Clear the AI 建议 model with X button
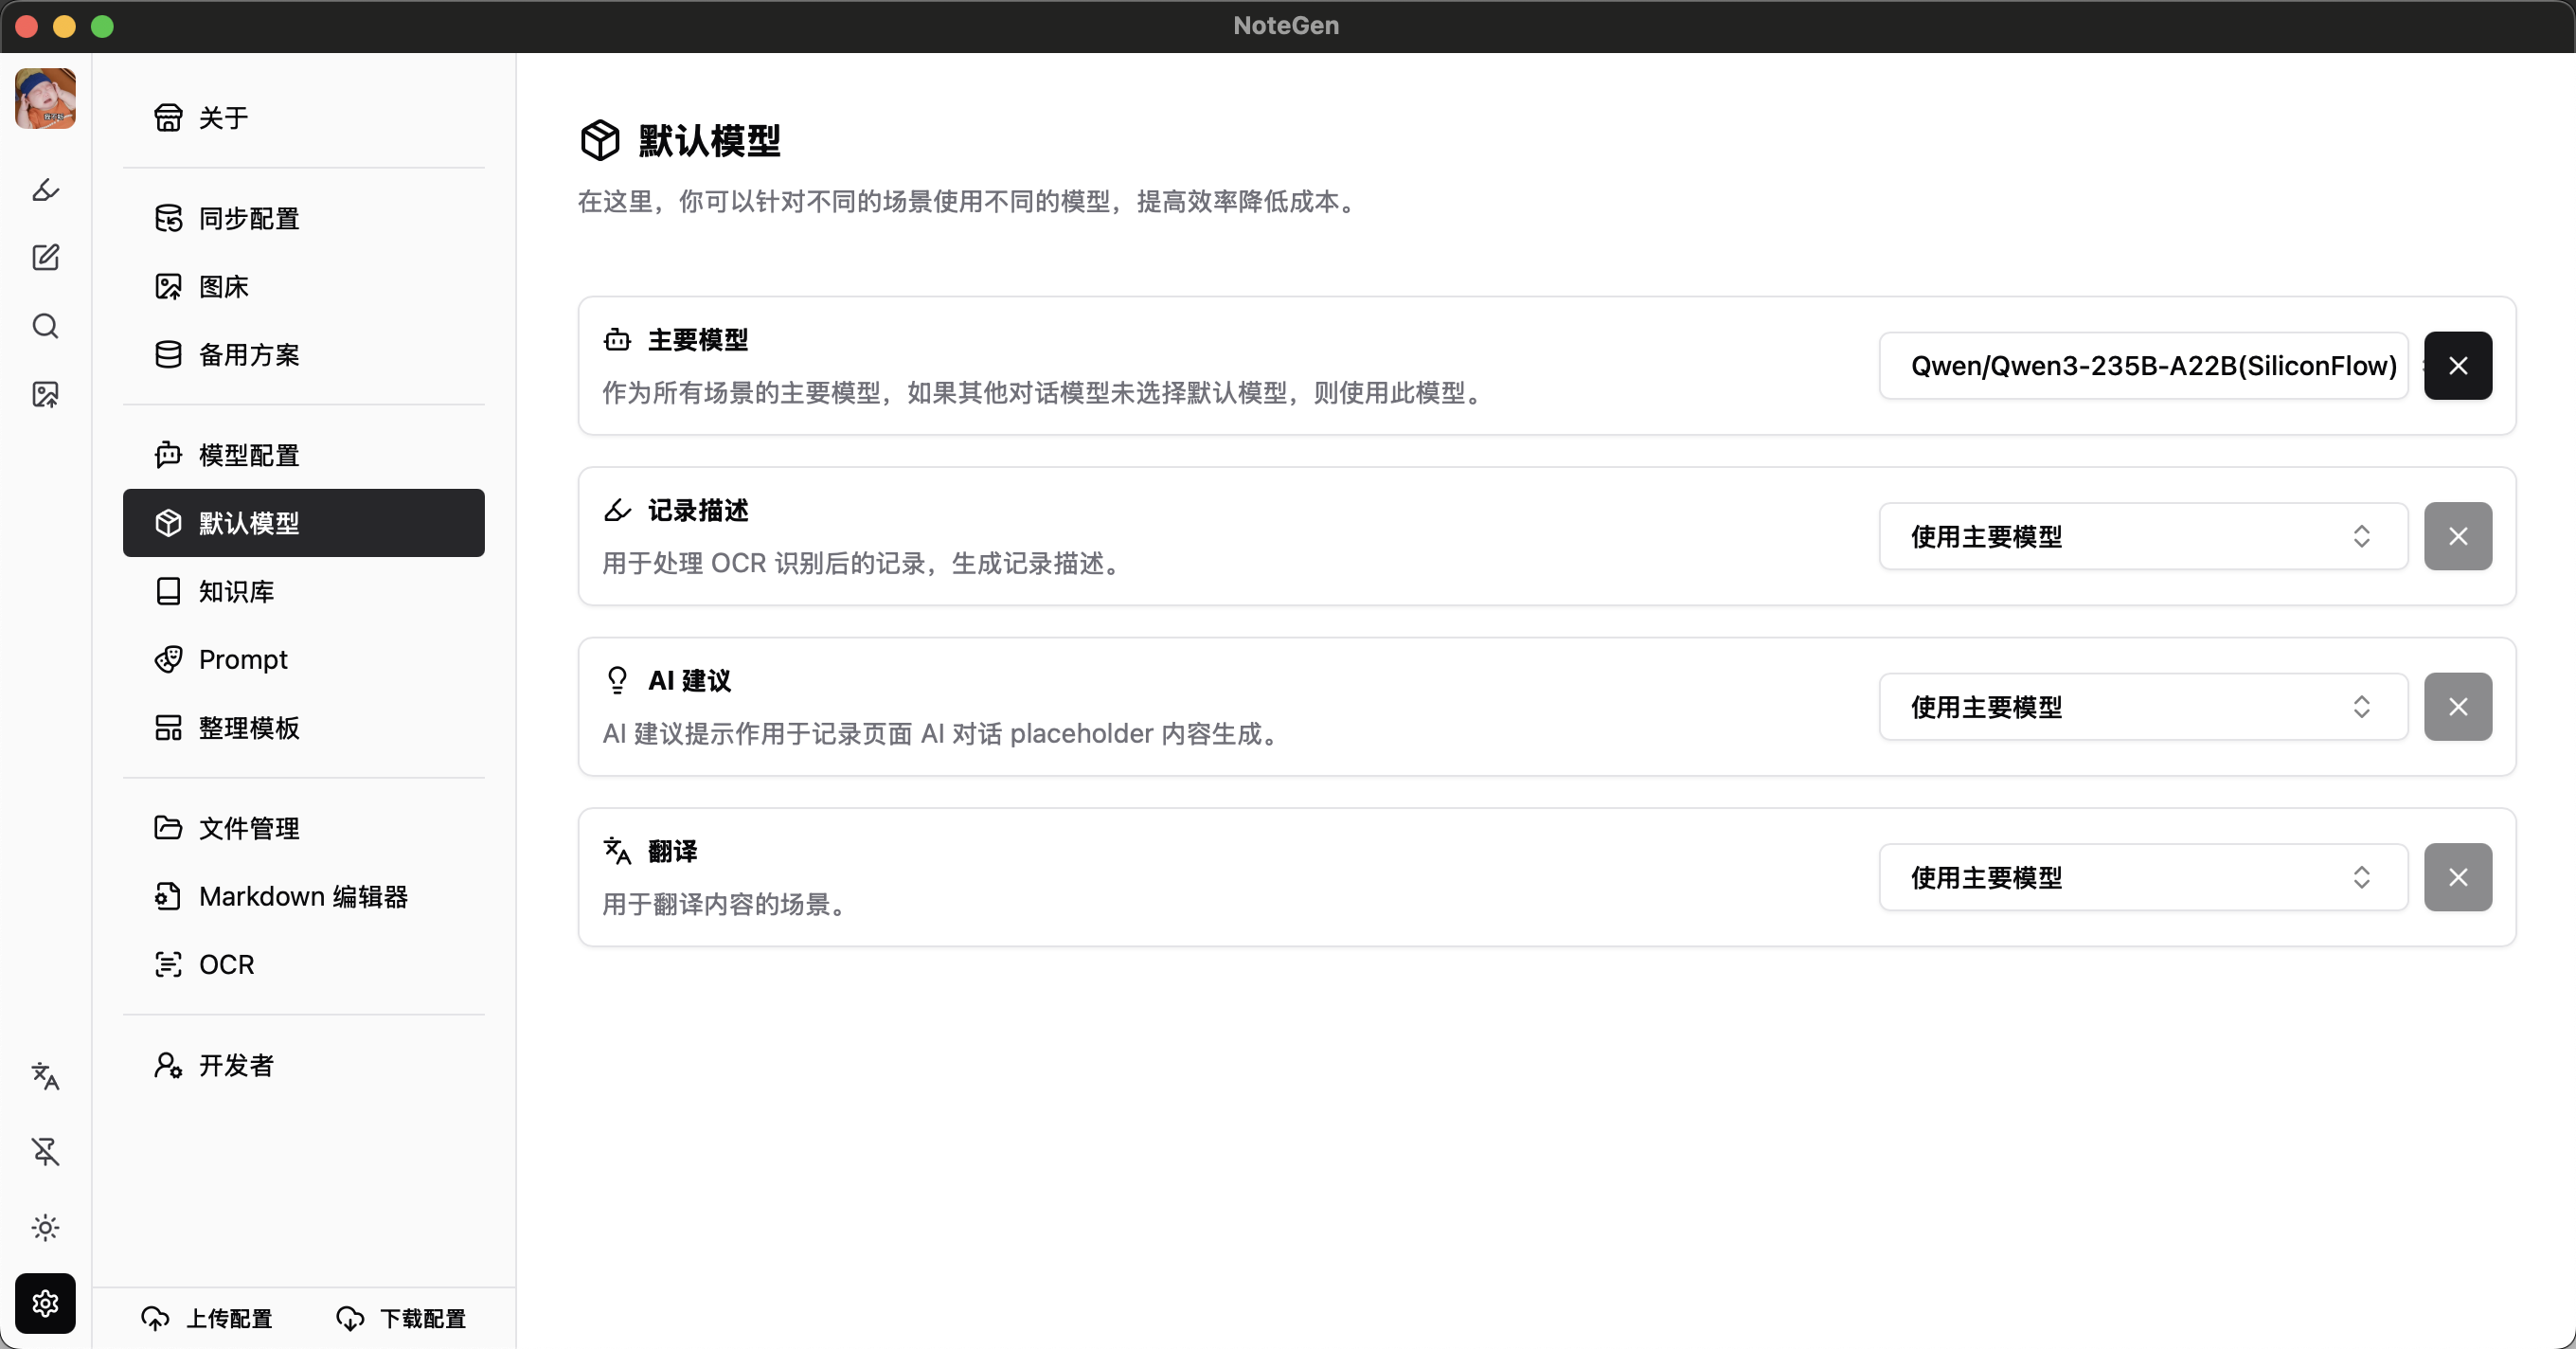Viewport: 2576px width, 1349px height. click(x=2458, y=707)
